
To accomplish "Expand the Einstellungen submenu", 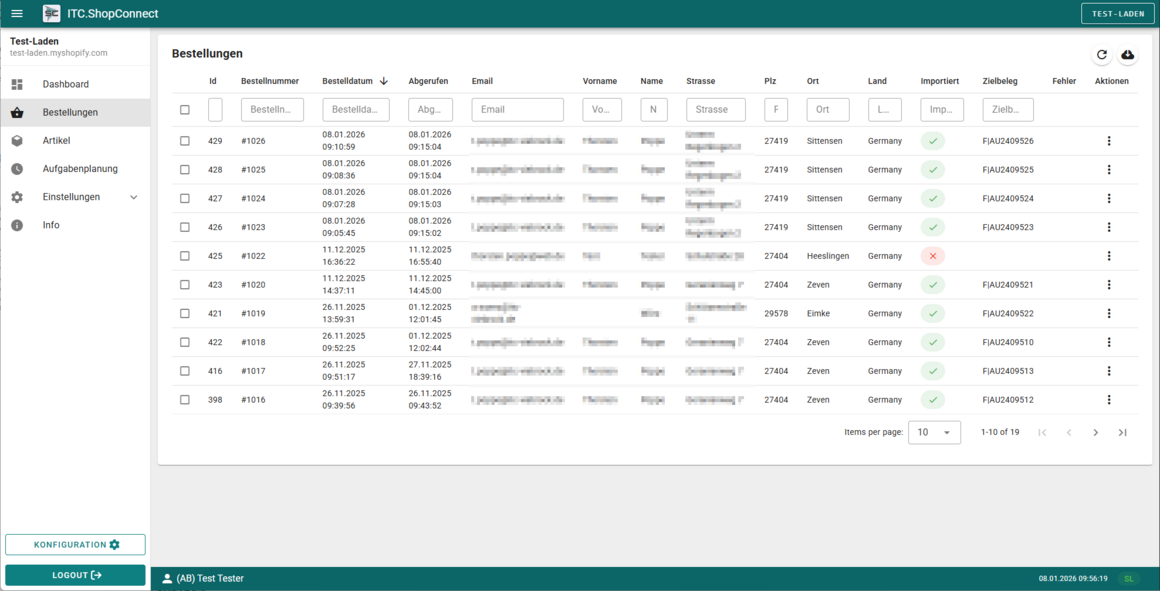I will click(x=134, y=198).
